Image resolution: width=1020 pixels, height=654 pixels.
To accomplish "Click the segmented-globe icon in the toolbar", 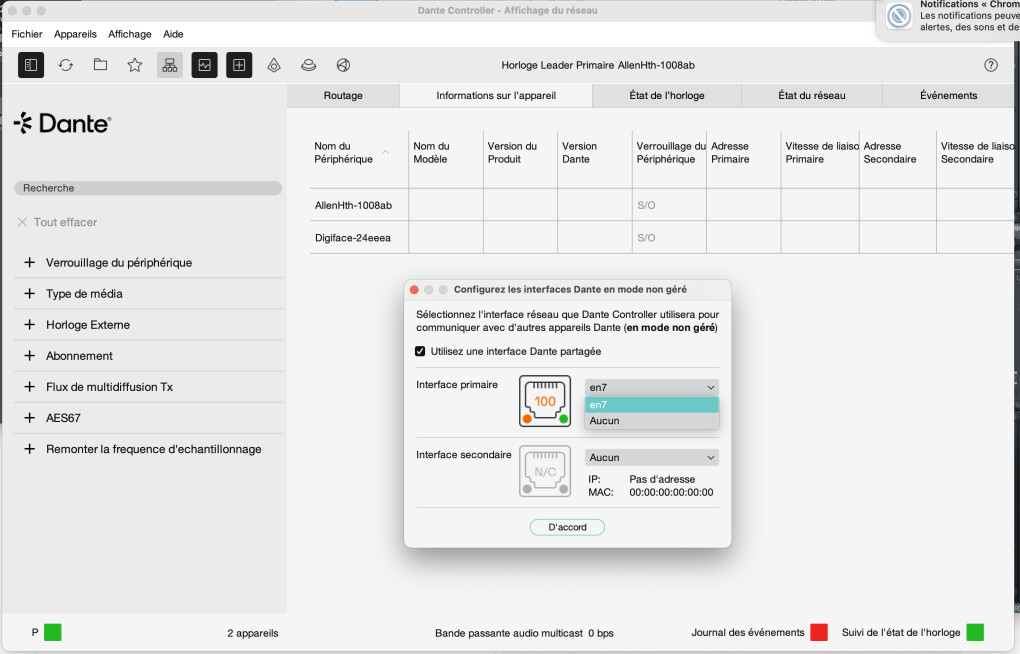I will (343, 65).
